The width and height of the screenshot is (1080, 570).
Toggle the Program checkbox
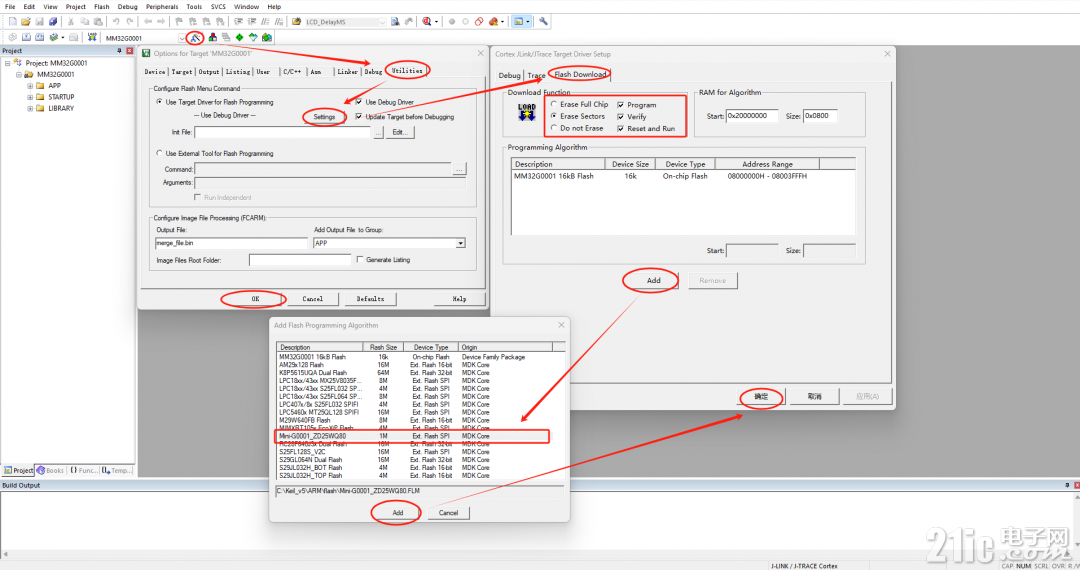[x=621, y=105]
